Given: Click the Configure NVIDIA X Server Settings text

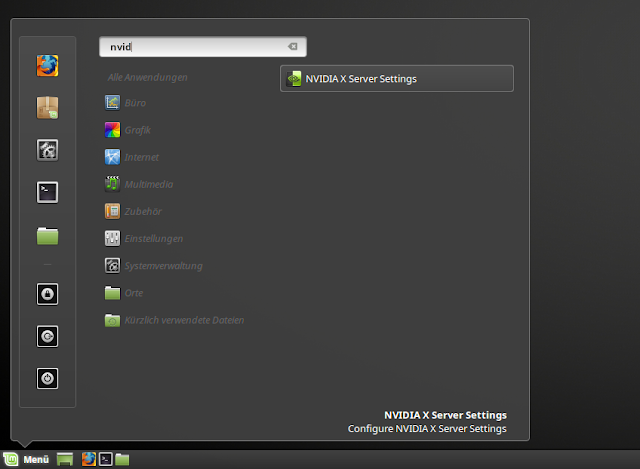Looking at the screenshot, I should click(x=427, y=429).
